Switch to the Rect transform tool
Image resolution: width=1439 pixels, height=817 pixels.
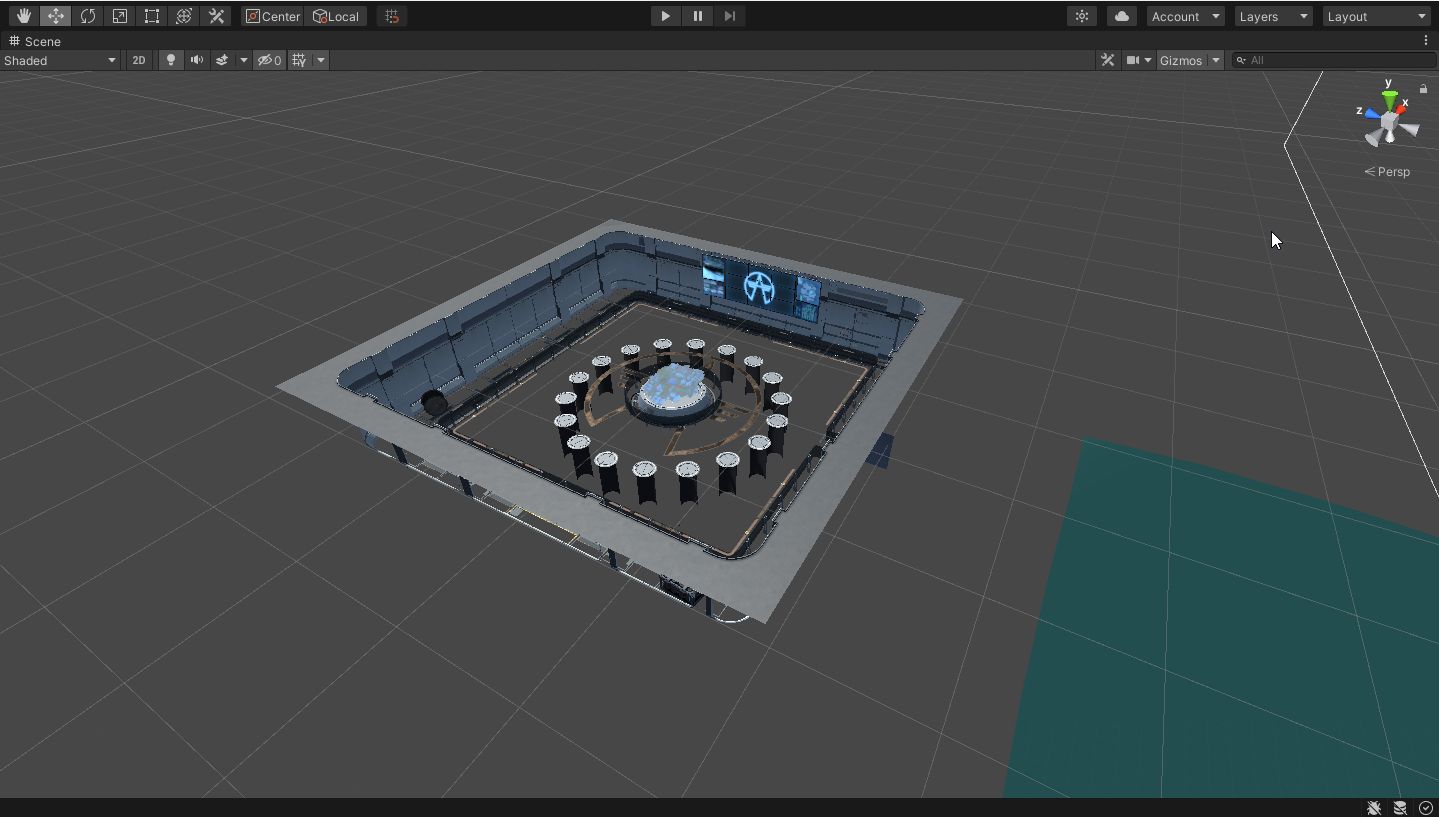coord(151,15)
